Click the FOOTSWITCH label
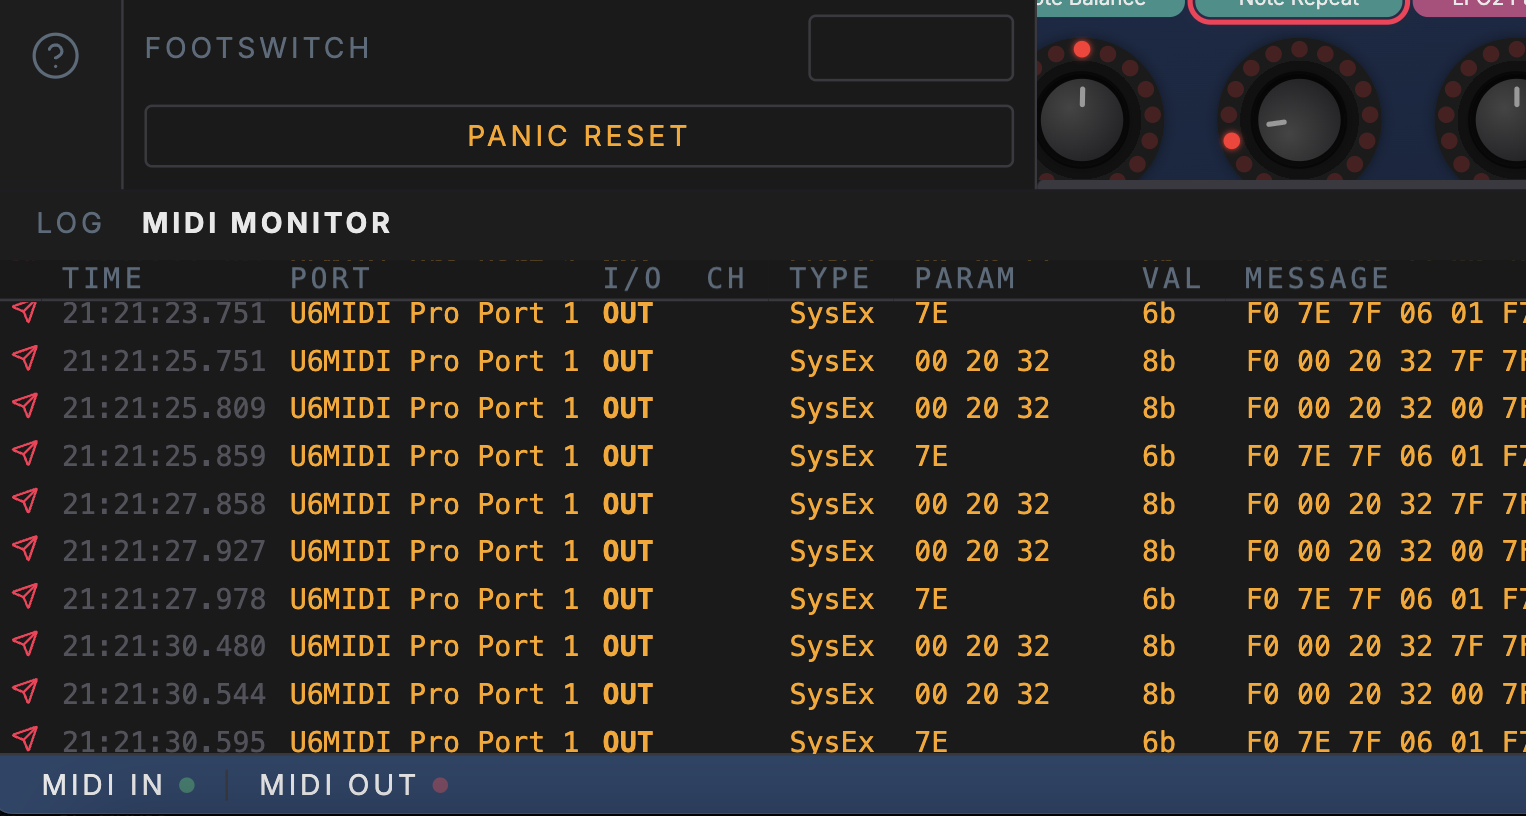1526x816 pixels. pyautogui.click(x=258, y=48)
